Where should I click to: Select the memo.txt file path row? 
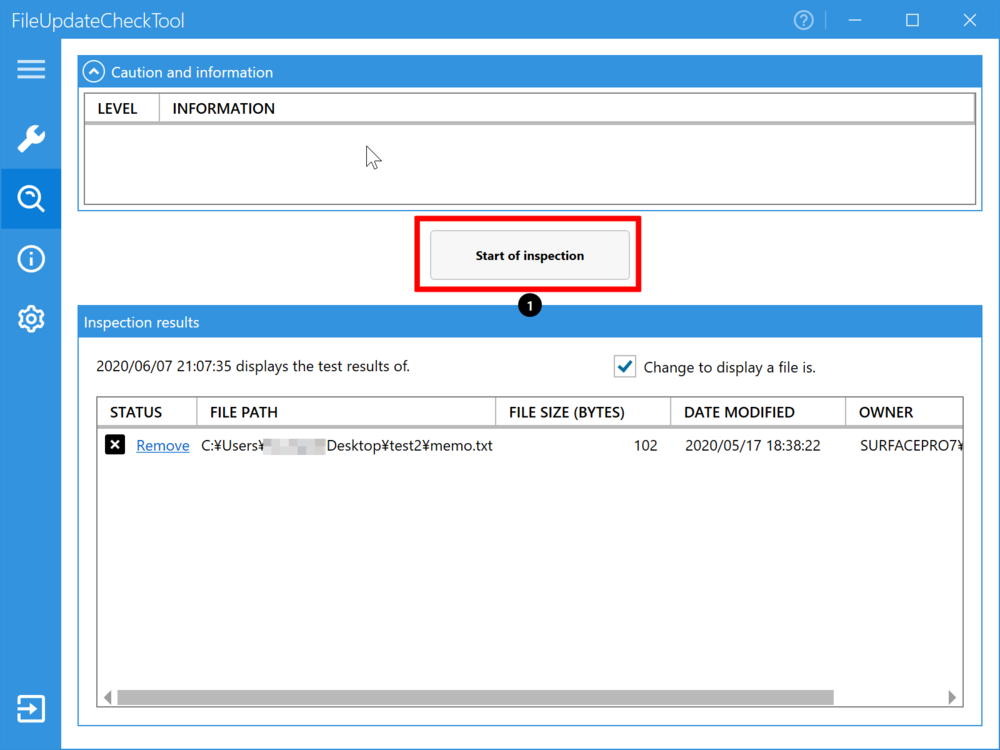[346, 446]
